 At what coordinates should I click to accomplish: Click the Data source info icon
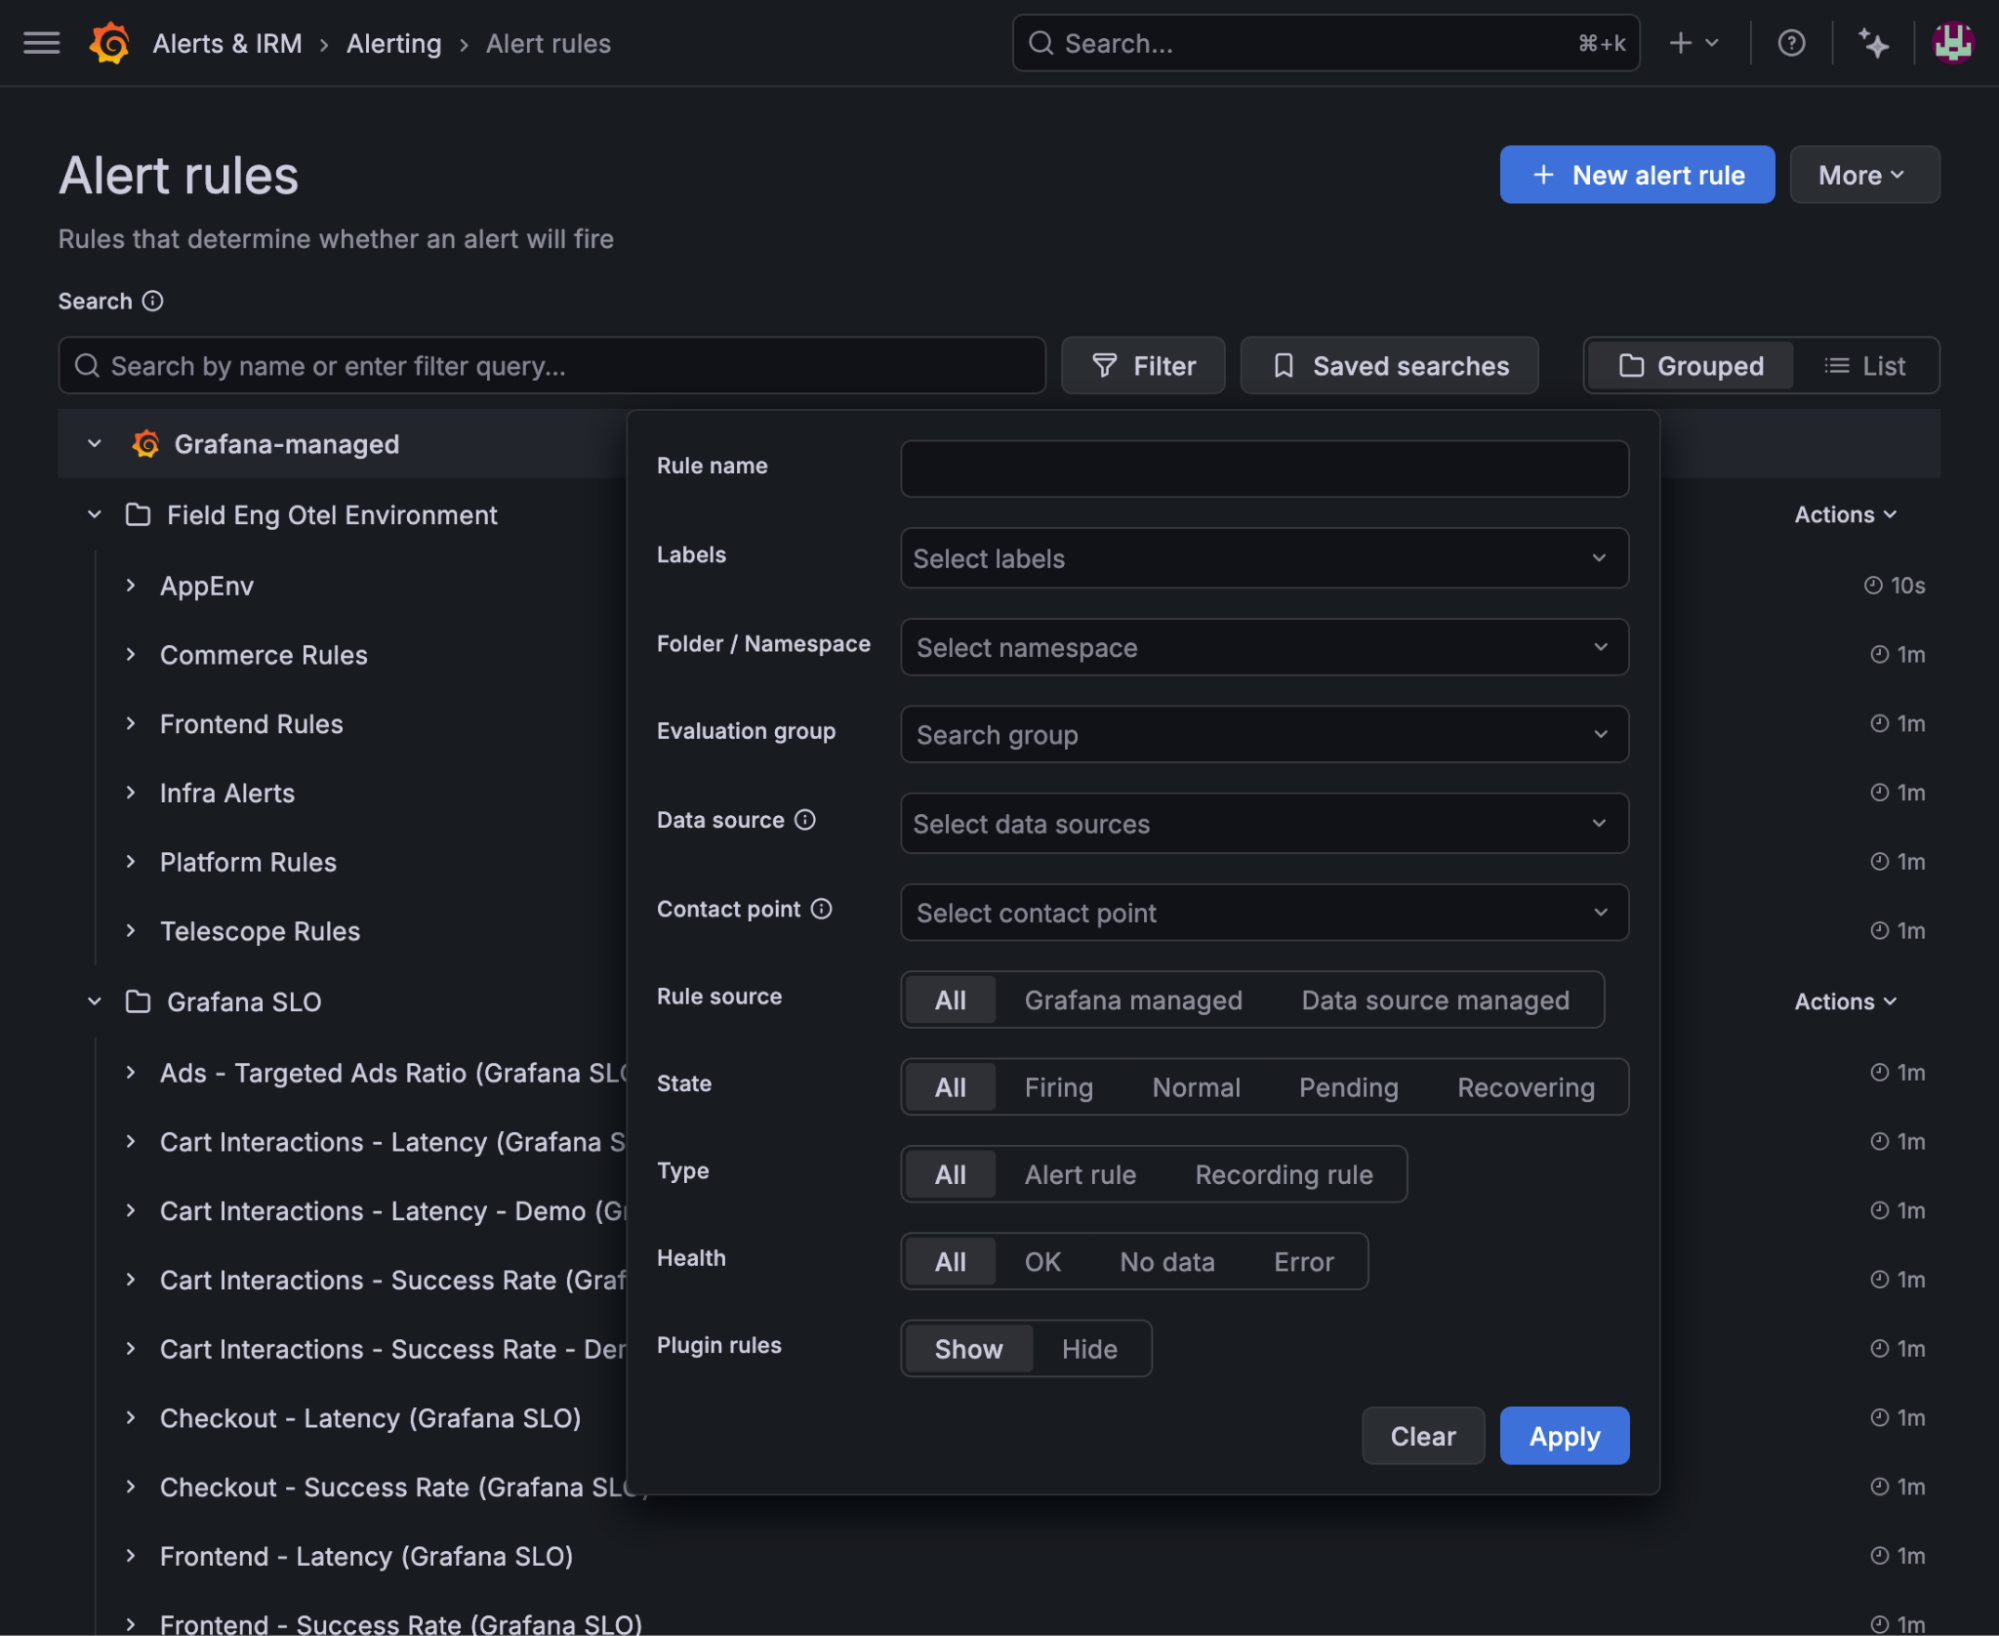pos(806,820)
